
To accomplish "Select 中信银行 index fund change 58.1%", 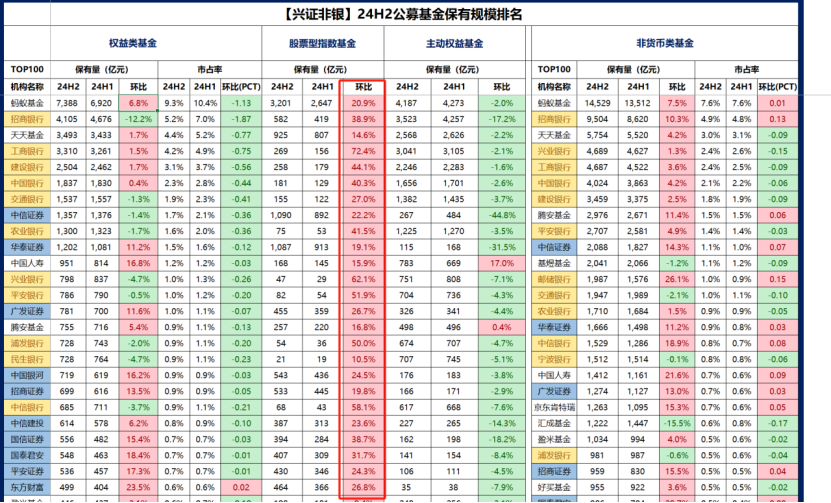I will click(x=363, y=407).
